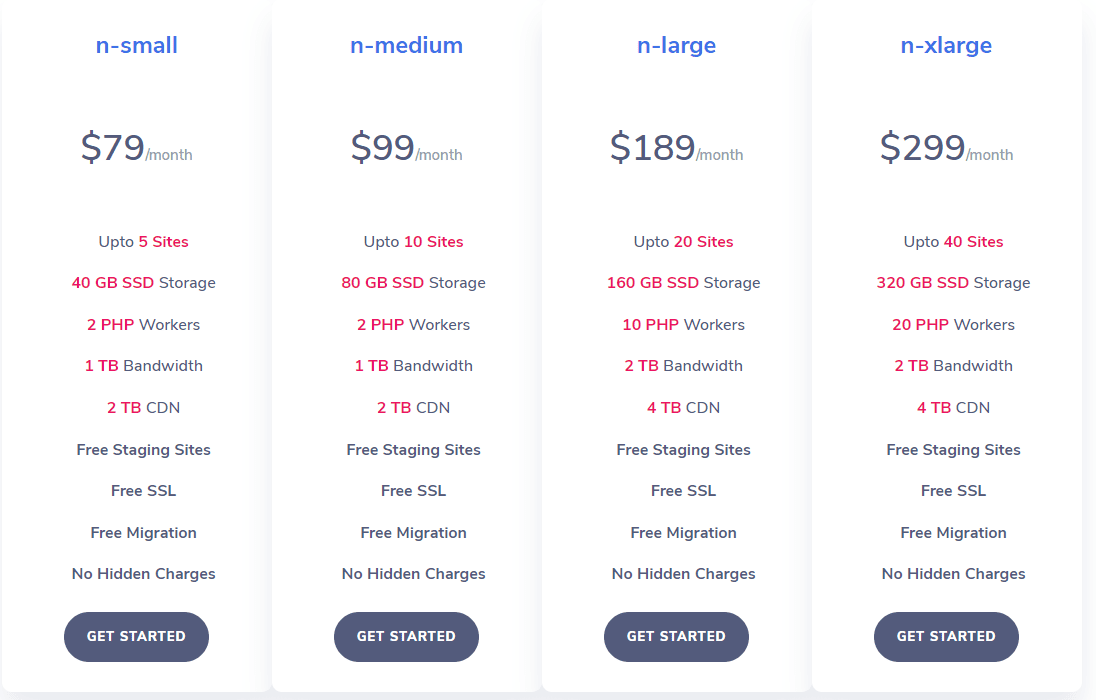
Task: Click '80 GB SSD Storage' feature text
Action: 413,283
